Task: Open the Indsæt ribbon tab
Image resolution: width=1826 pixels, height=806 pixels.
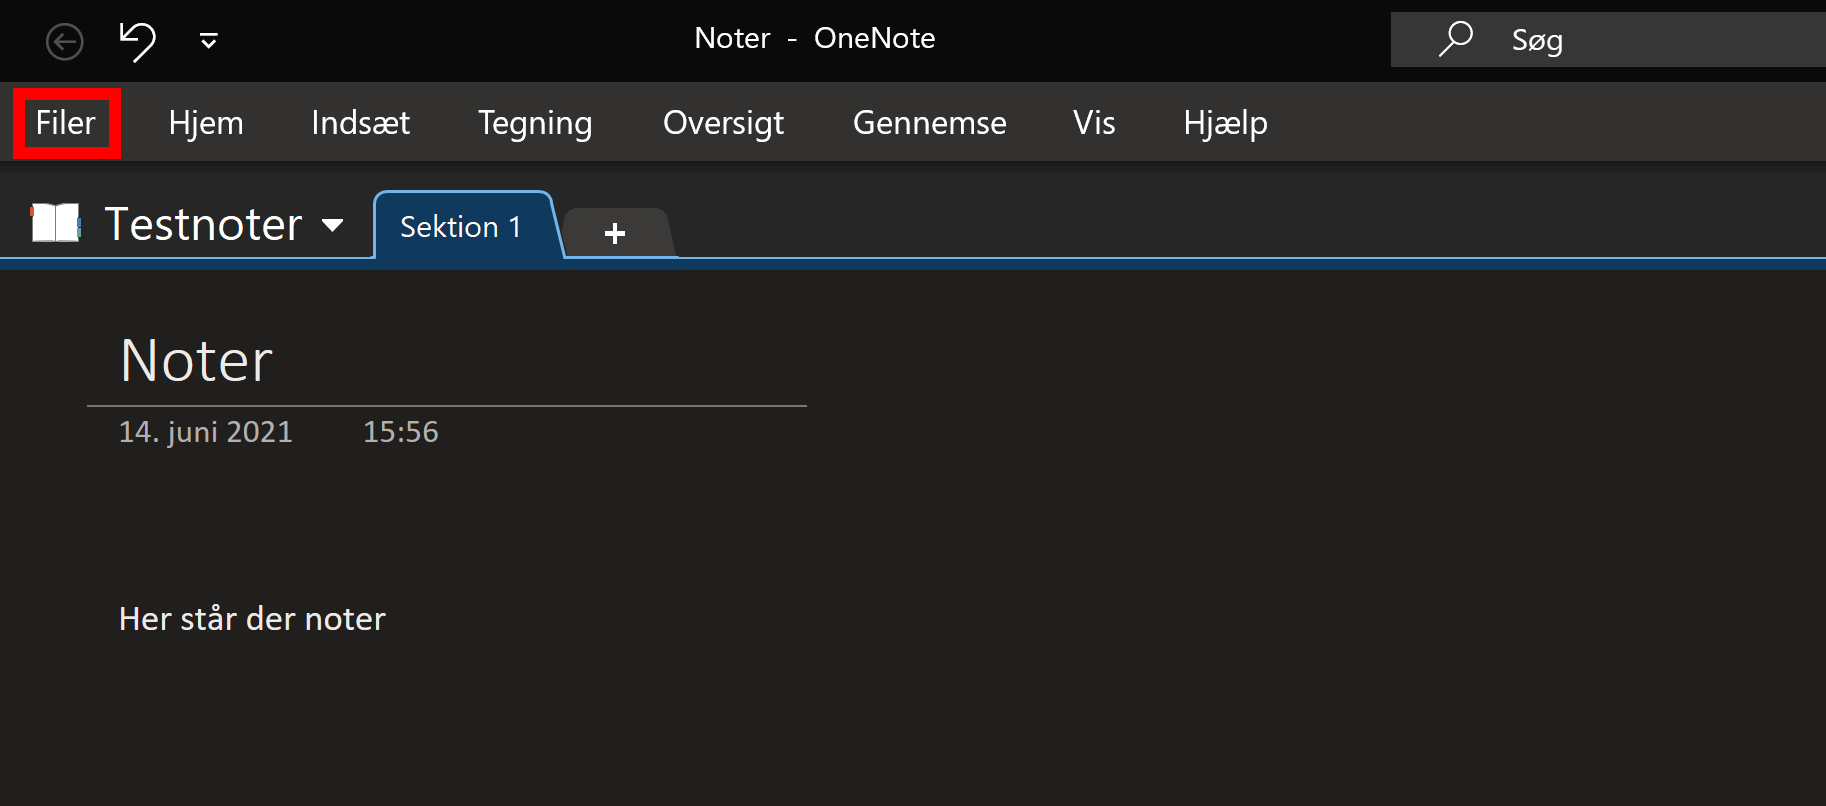Action: [x=360, y=123]
